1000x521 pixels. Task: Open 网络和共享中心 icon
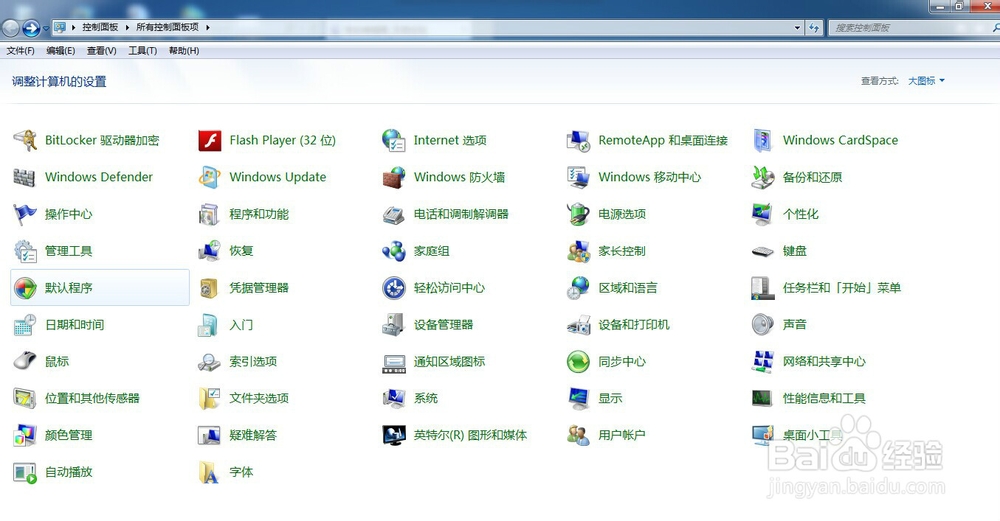[x=763, y=362]
